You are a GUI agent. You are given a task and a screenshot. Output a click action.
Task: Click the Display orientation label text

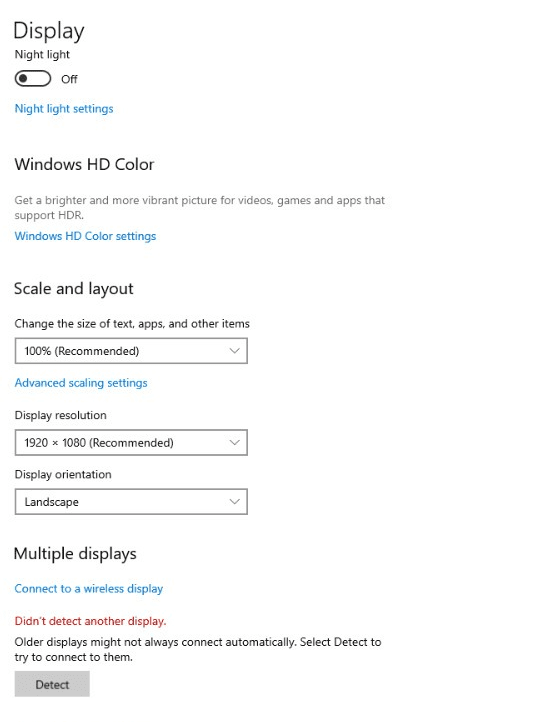63,475
